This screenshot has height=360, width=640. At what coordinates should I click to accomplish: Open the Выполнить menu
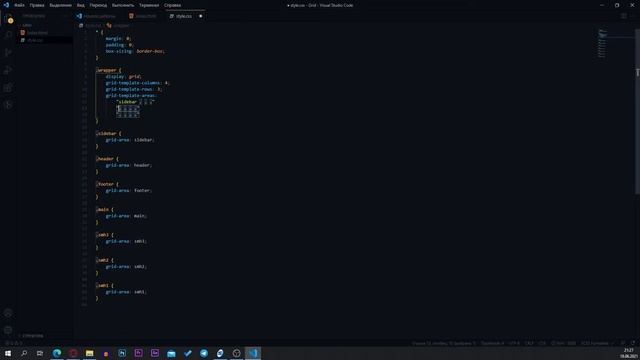pyautogui.click(x=123, y=5)
